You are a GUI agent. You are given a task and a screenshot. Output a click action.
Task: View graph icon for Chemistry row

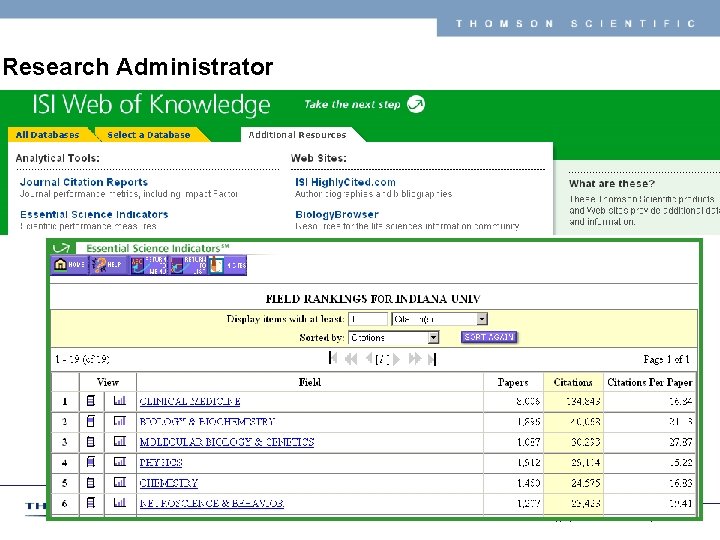[119, 482]
